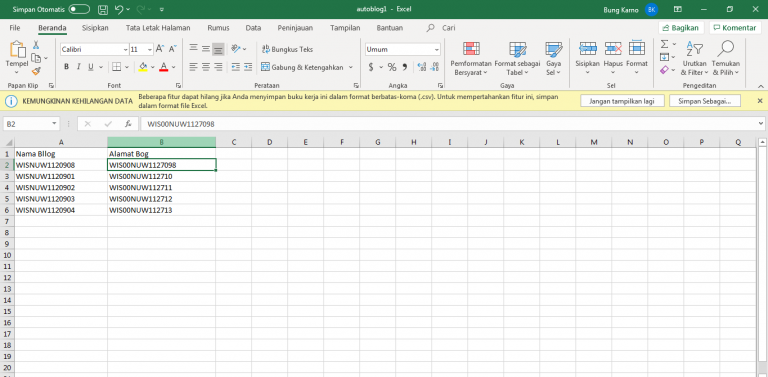Open Format sebagai Tabel menu
Screen dimensions: 768x377
pos(517,58)
